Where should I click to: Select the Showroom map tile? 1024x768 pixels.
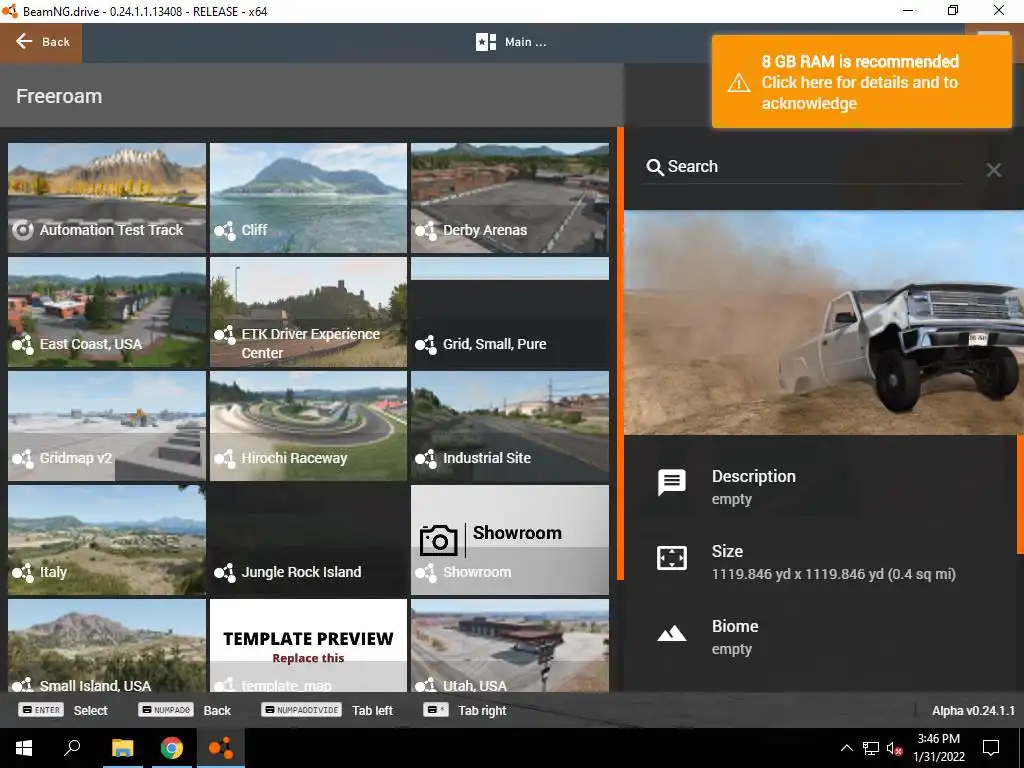tap(510, 539)
